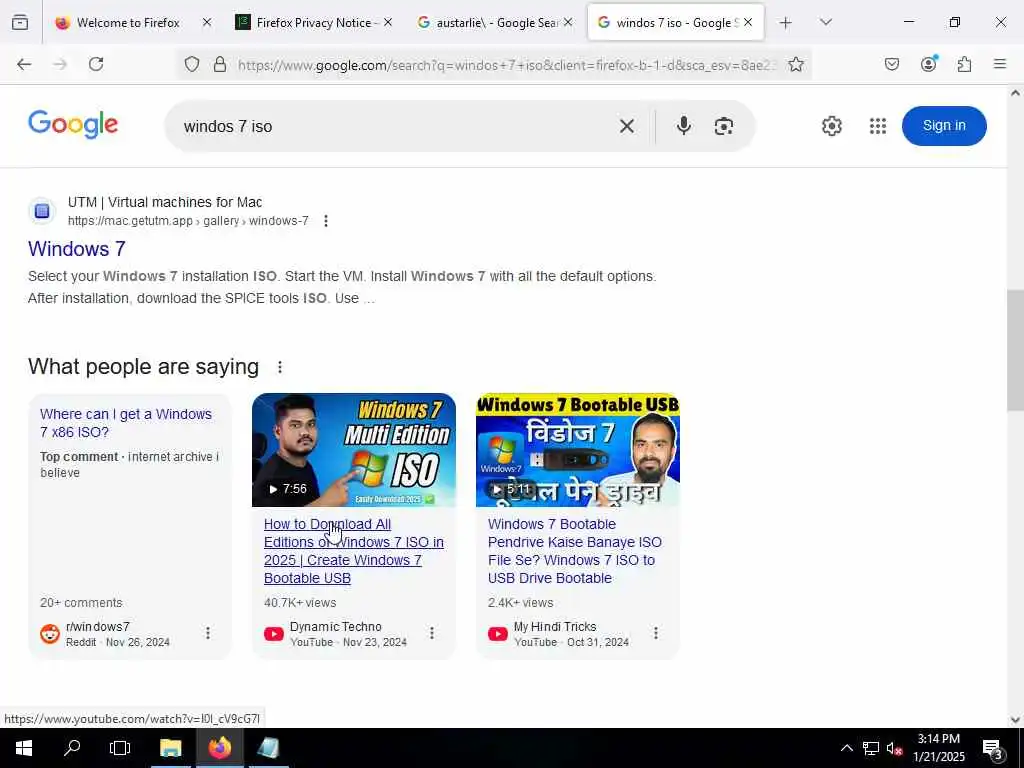
Task: Open options for r/windows7 card
Action: click(x=208, y=633)
